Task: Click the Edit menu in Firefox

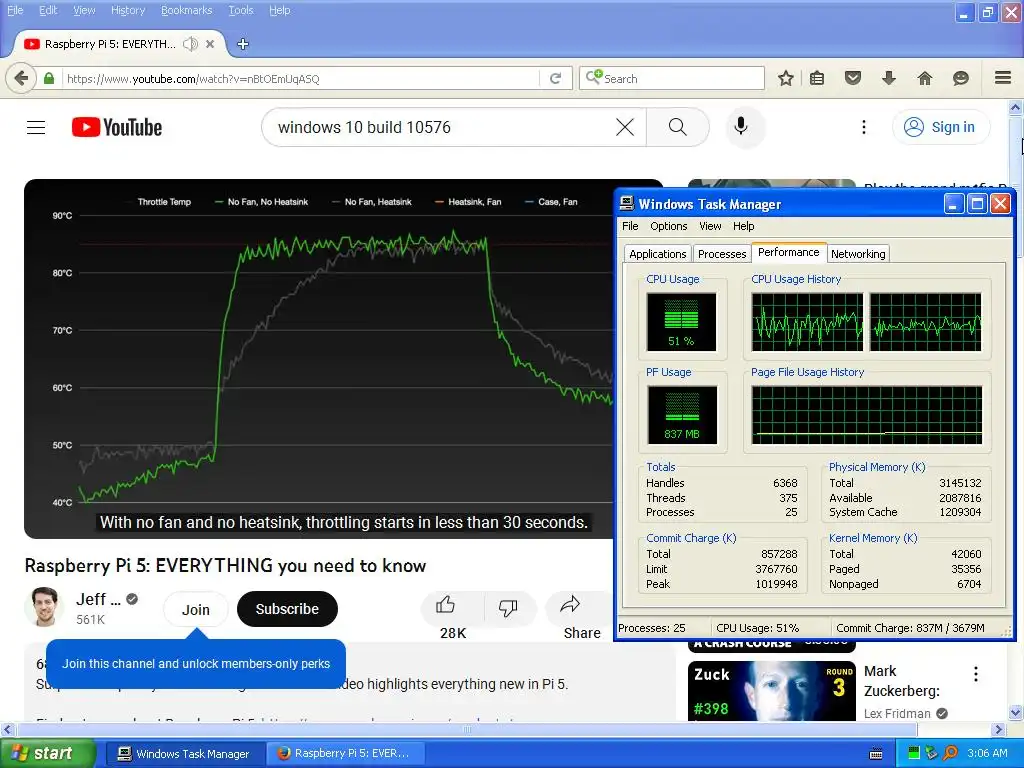Action: (x=48, y=10)
